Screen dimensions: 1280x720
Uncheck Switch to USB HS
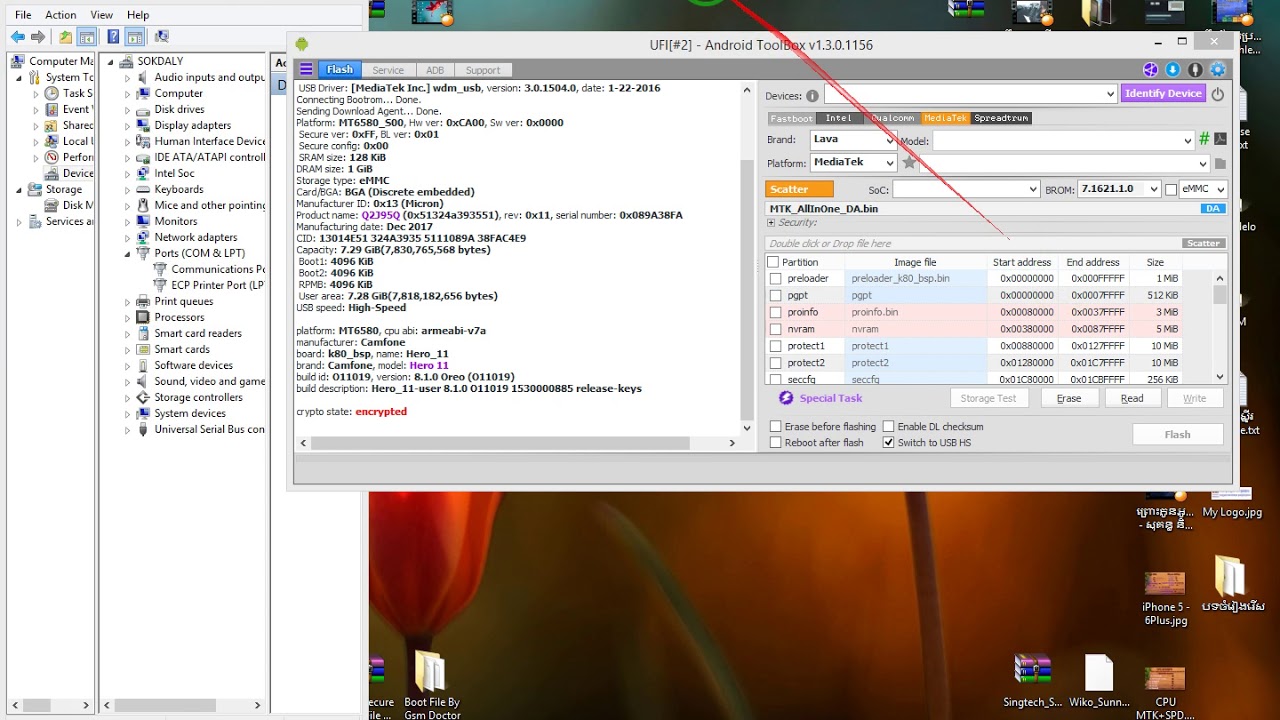click(888, 443)
